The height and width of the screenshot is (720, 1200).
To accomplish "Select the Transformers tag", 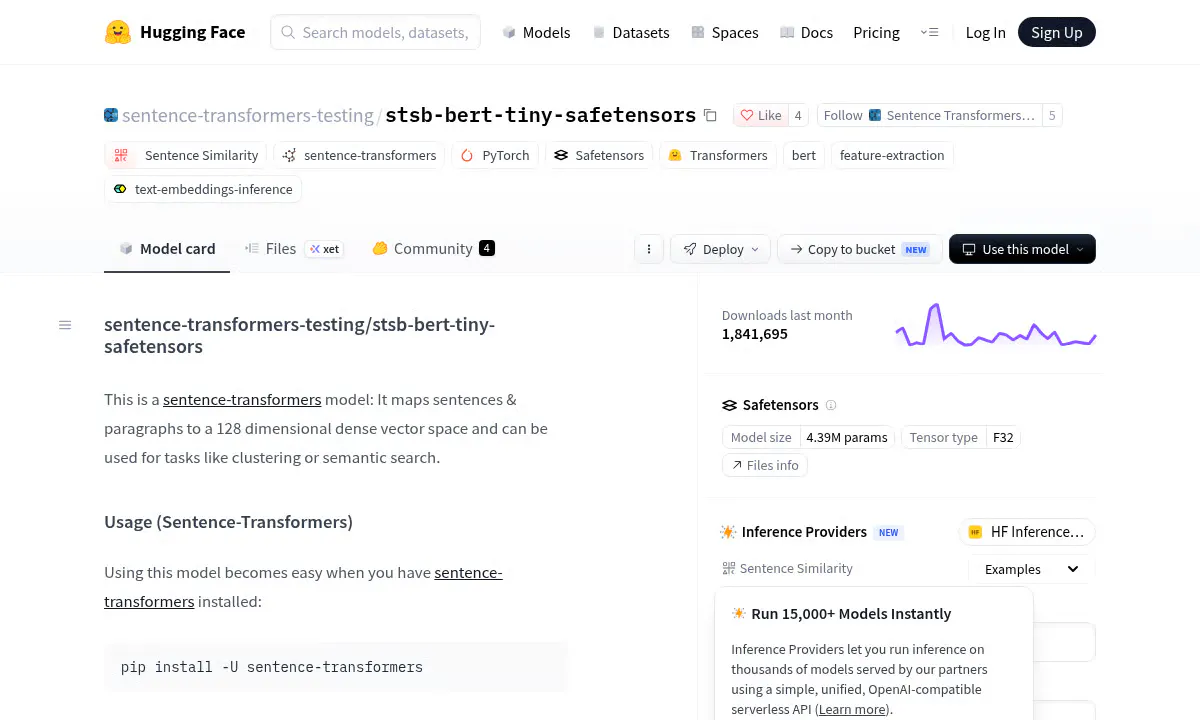I will click(x=718, y=155).
